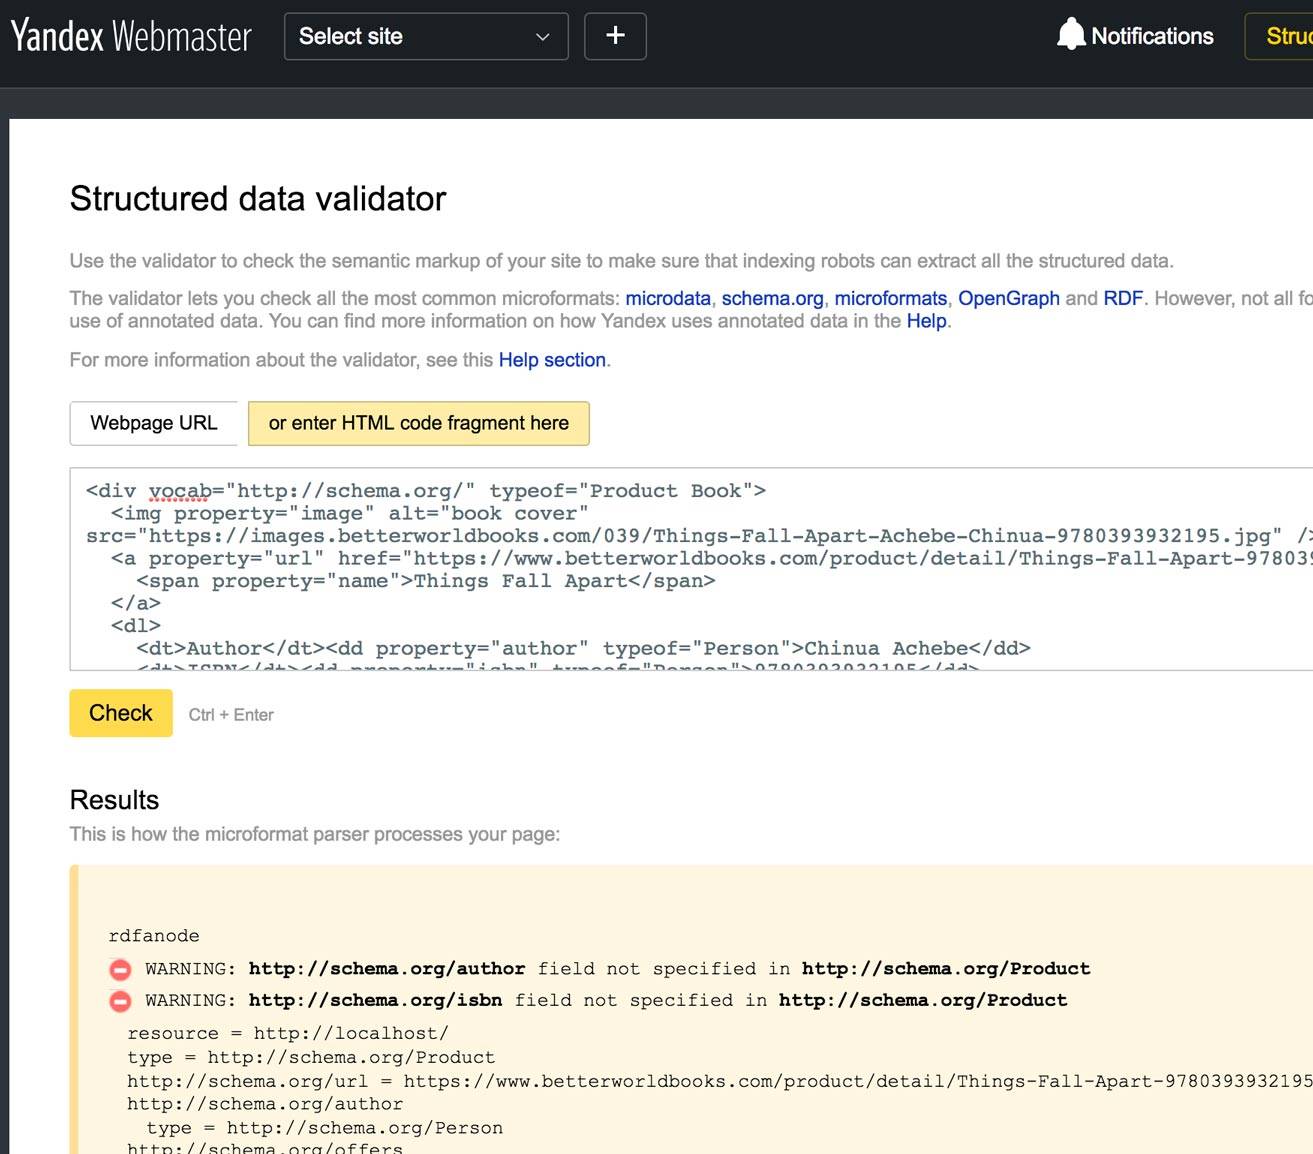This screenshot has width=1313, height=1154.
Task: Click 'resource = http://localhost/' line
Action: (288, 1033)
